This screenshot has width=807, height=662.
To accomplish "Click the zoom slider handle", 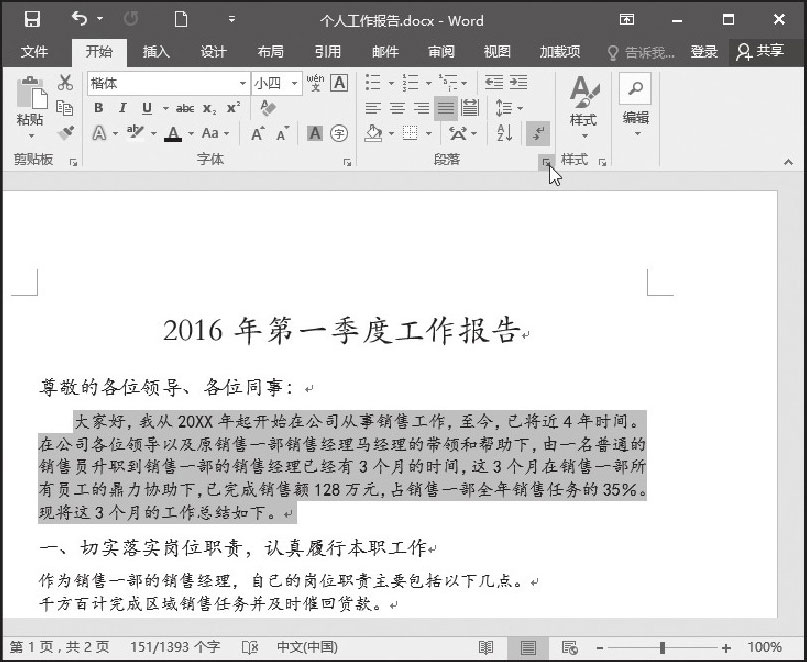I will (662, 648).
